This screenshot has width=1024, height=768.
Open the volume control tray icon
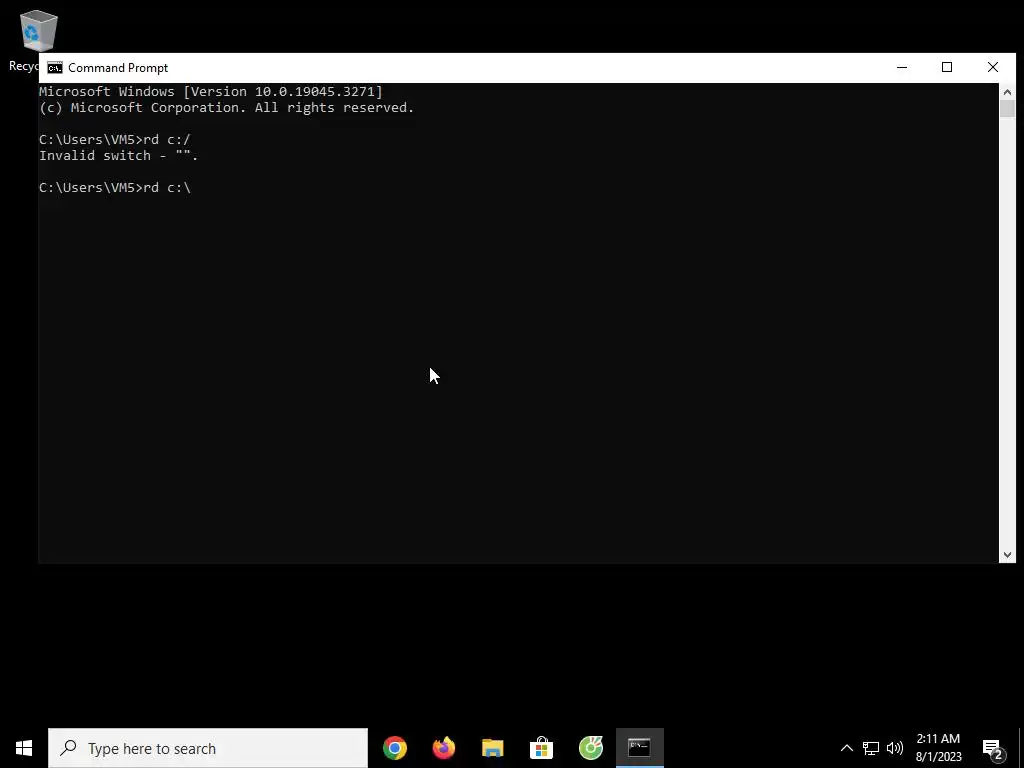[895, 748]
